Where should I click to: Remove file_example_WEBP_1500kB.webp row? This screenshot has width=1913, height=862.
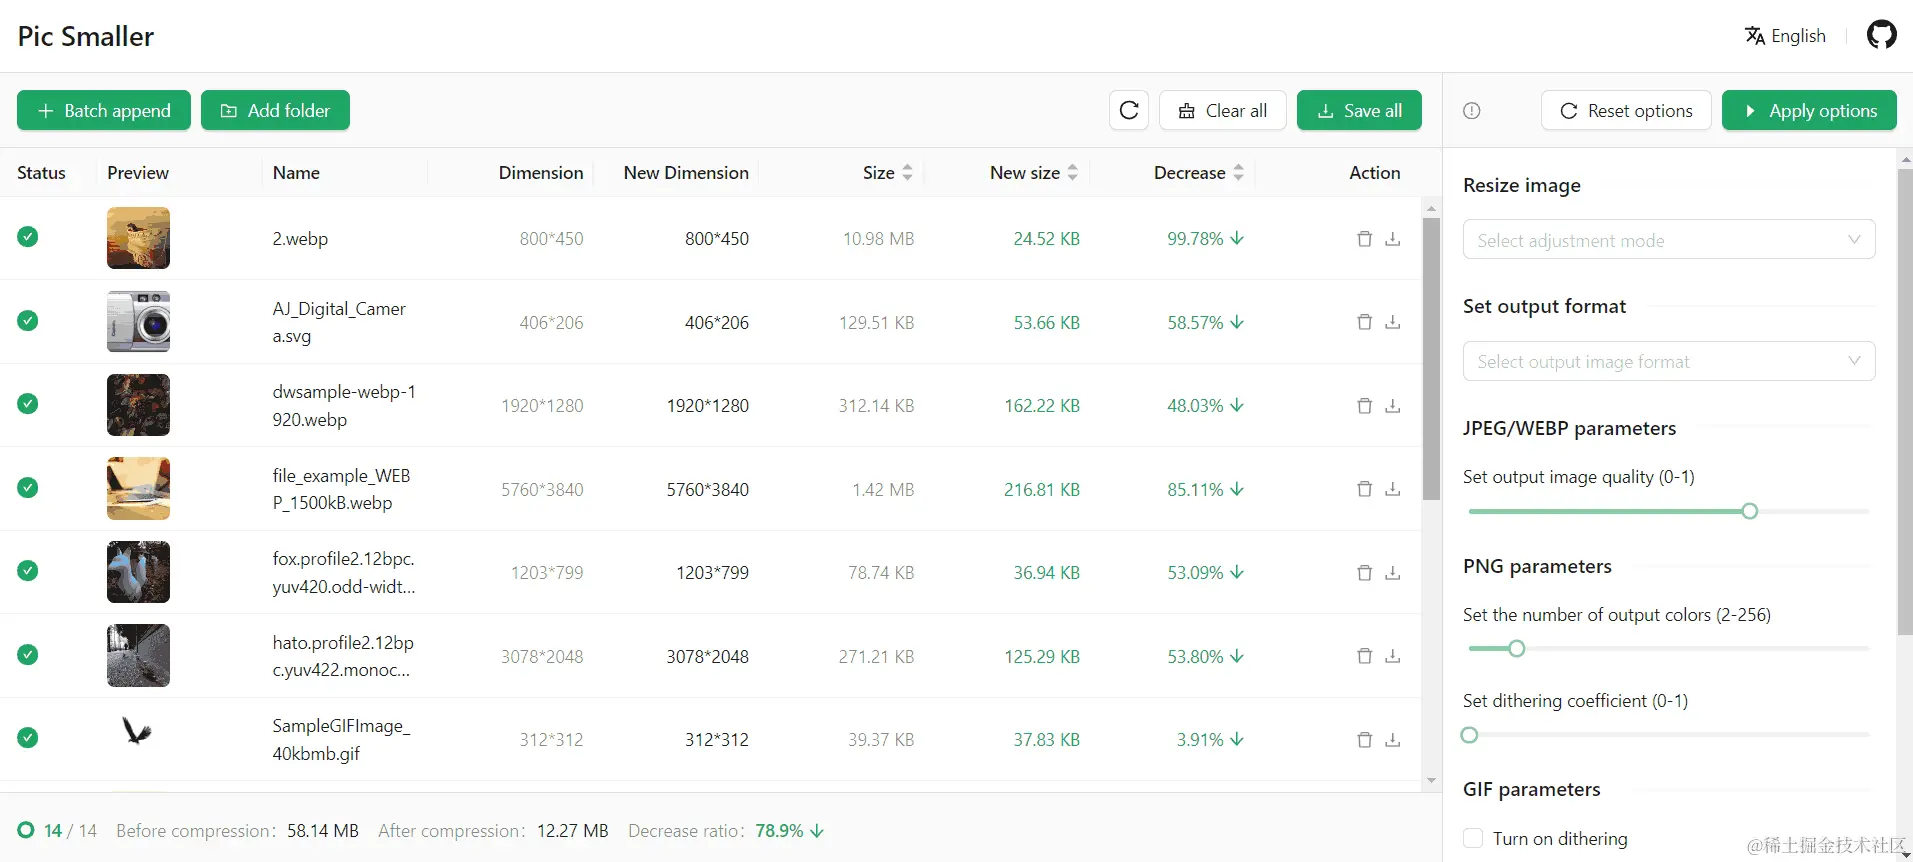tap(1364, 489)
